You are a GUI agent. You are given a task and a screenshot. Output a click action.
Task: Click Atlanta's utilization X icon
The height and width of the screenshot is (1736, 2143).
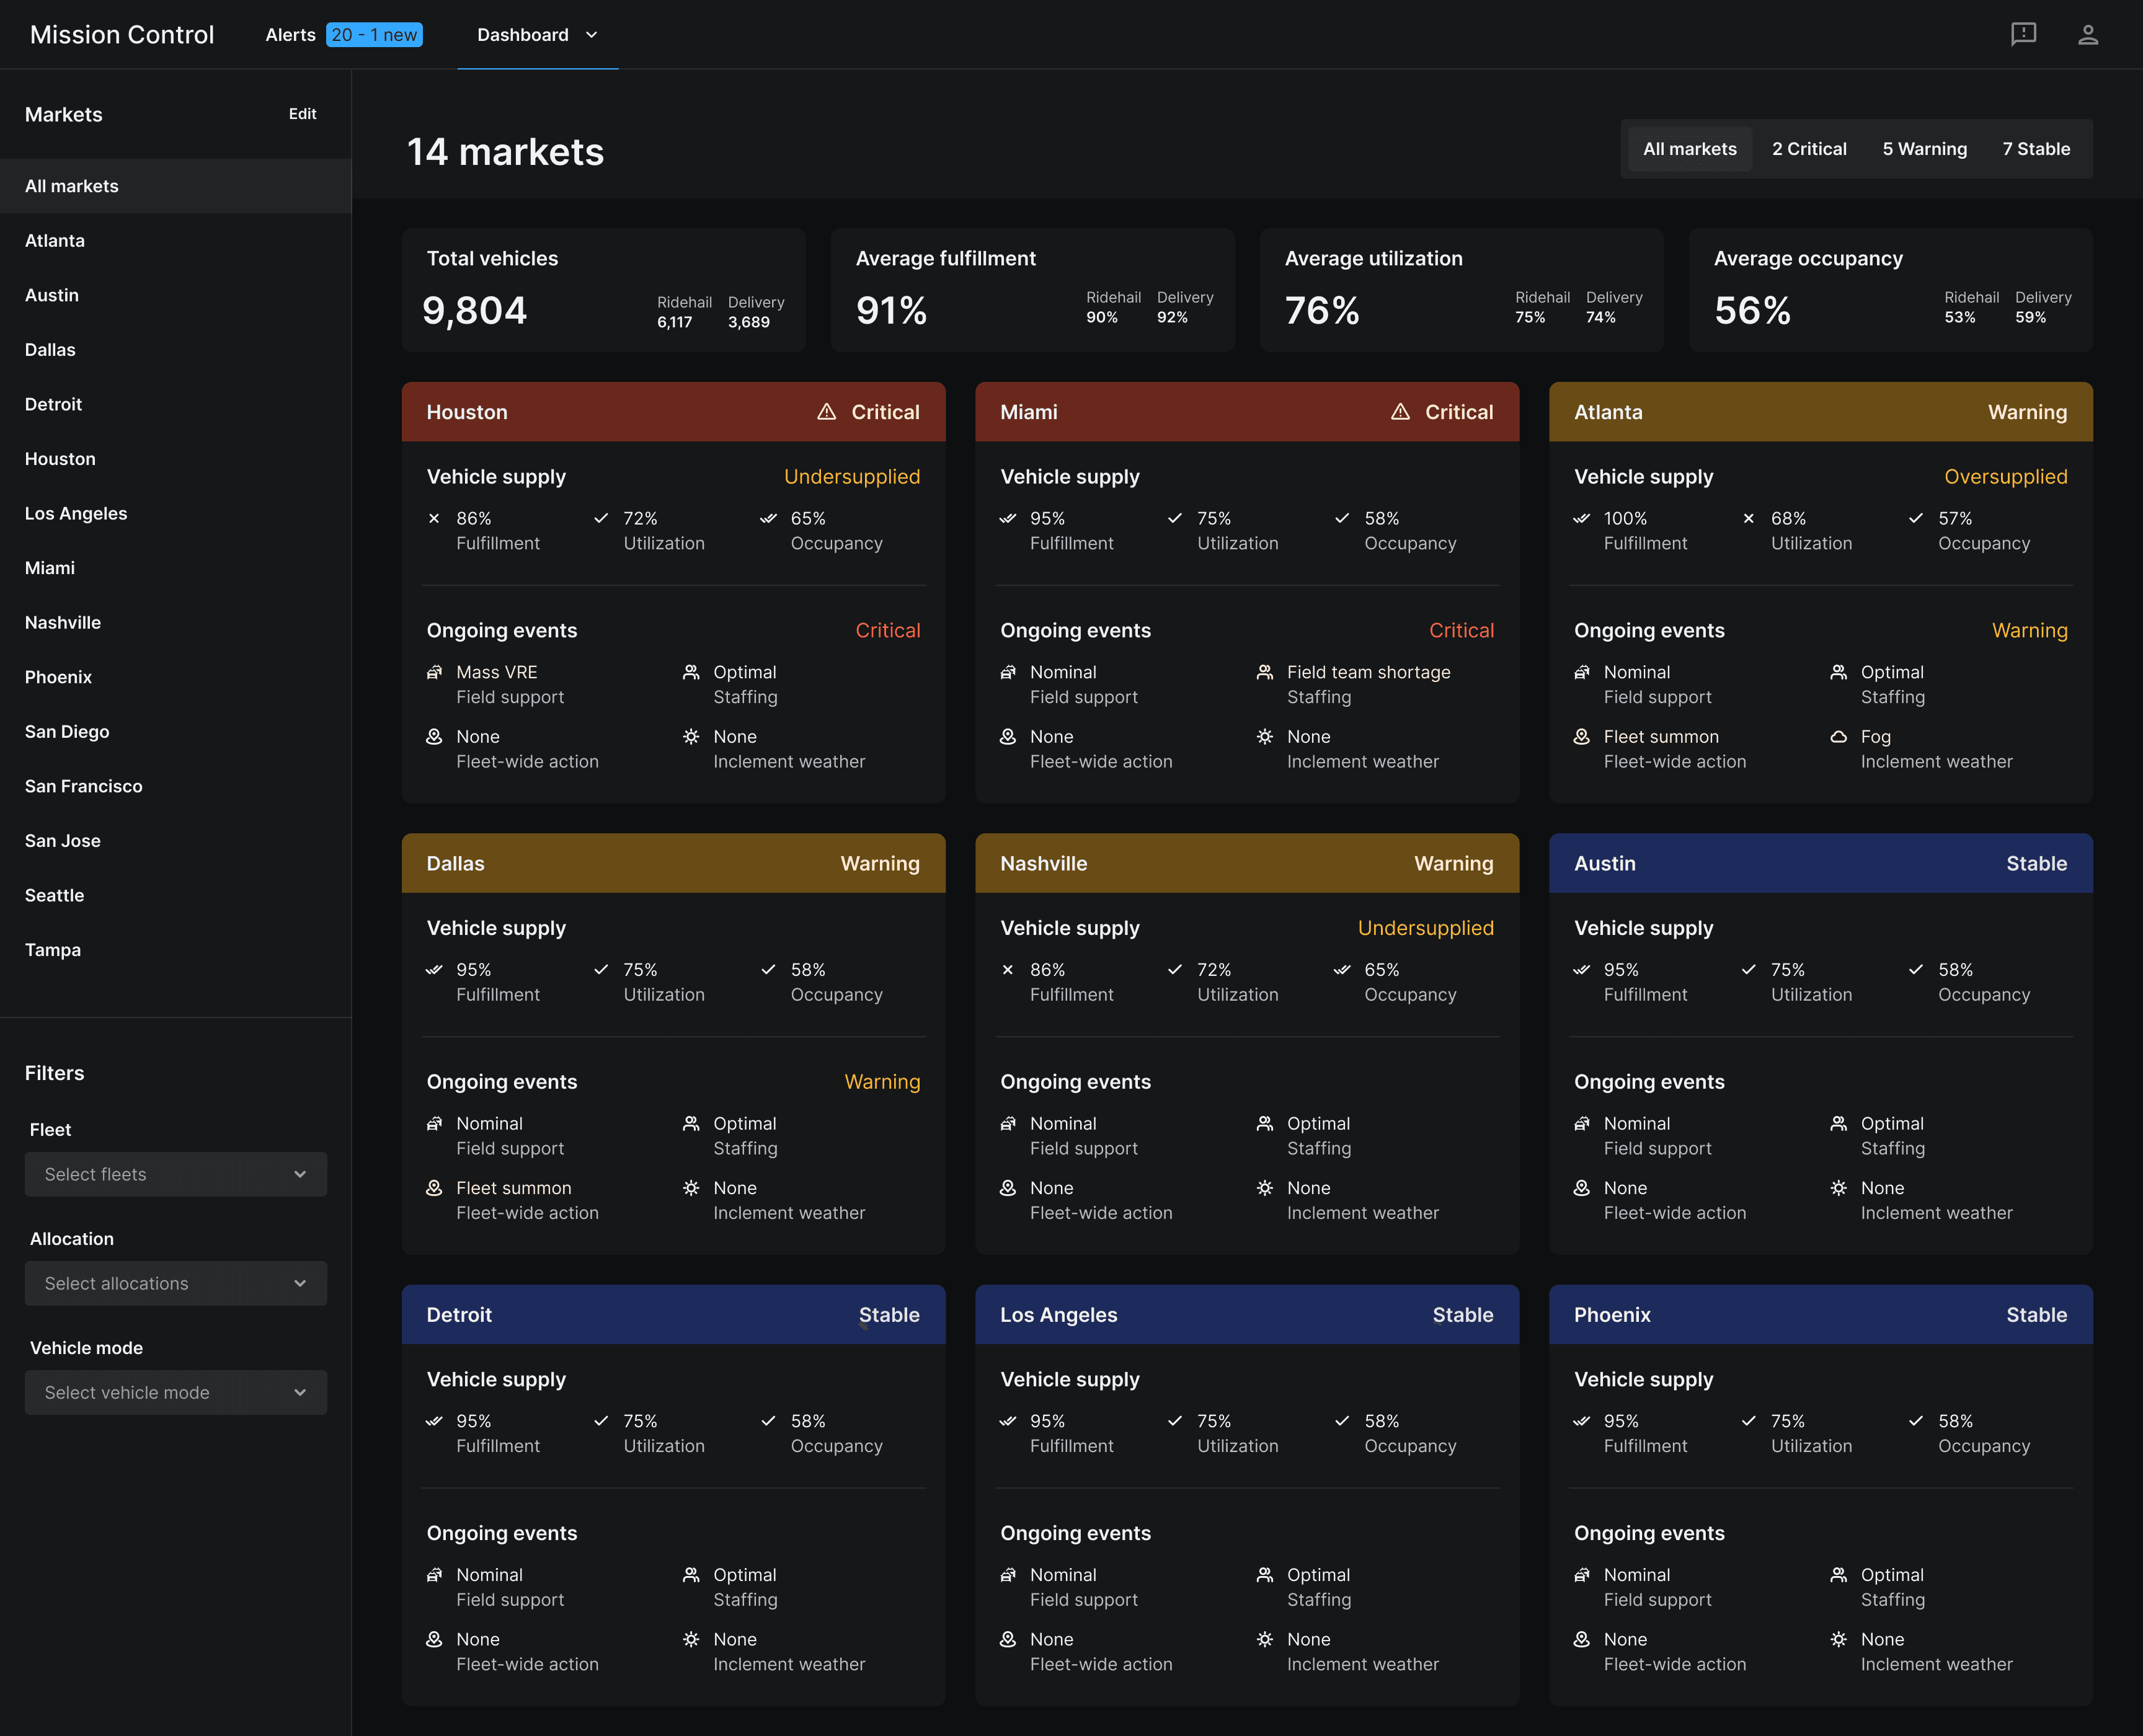(x=1748, y=518)
